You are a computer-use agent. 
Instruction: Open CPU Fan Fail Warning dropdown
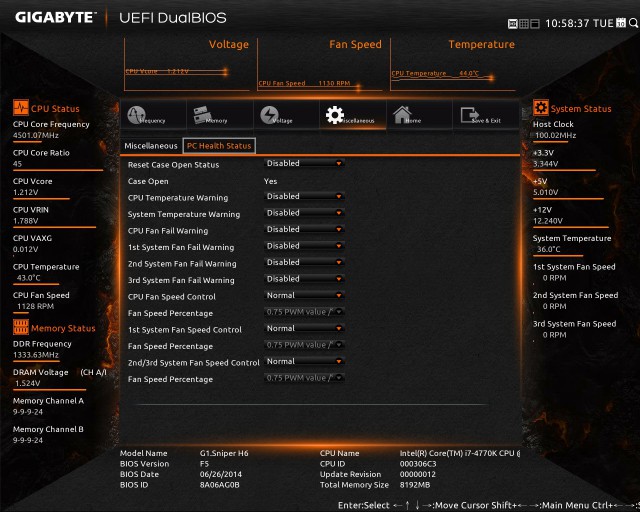point(304,229)
